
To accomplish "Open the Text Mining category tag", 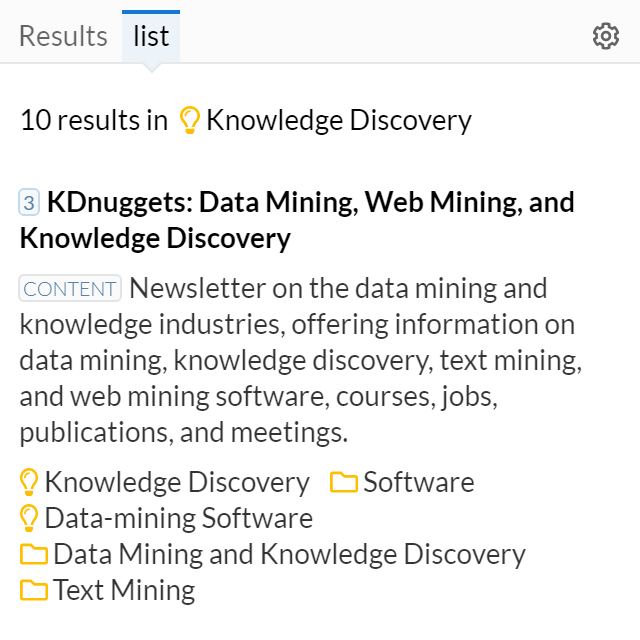I will tap(124, 590).
